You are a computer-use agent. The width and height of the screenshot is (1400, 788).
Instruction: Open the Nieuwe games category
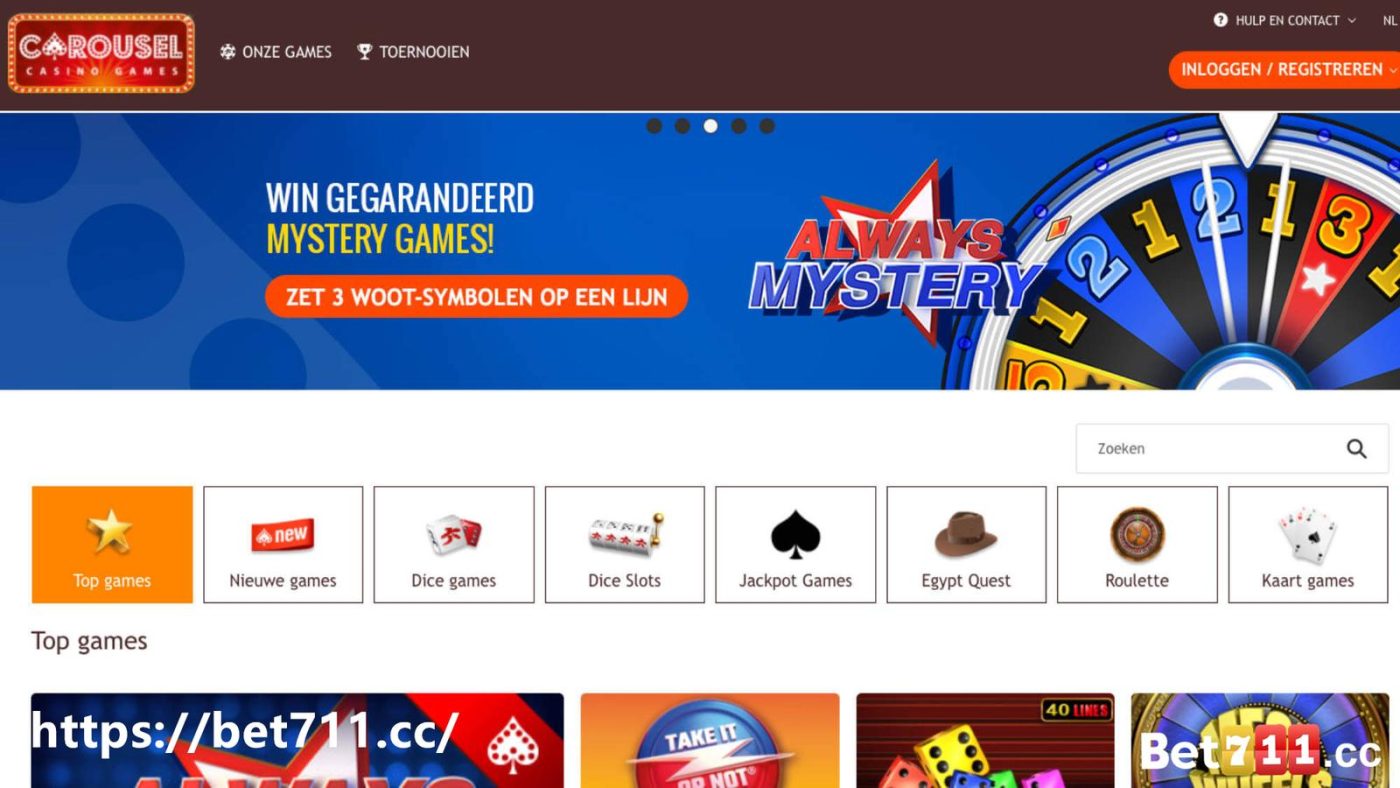click(283, 545)
